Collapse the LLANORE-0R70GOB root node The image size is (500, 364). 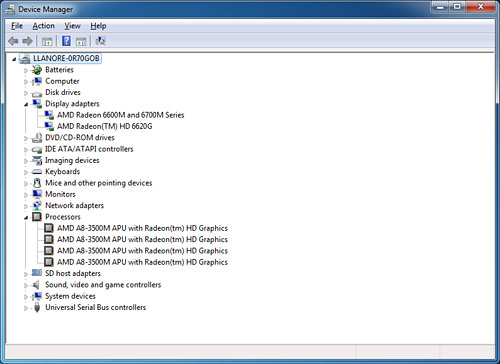pyautogui.click(x=14, y=59)
